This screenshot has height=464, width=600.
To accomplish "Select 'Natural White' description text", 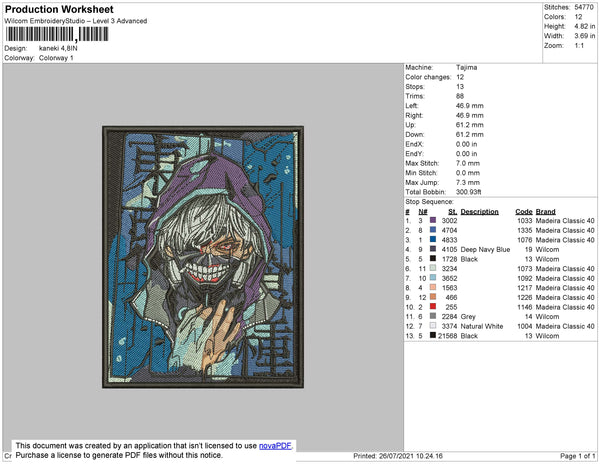I will pyautogui.click(x=482, y=326).
